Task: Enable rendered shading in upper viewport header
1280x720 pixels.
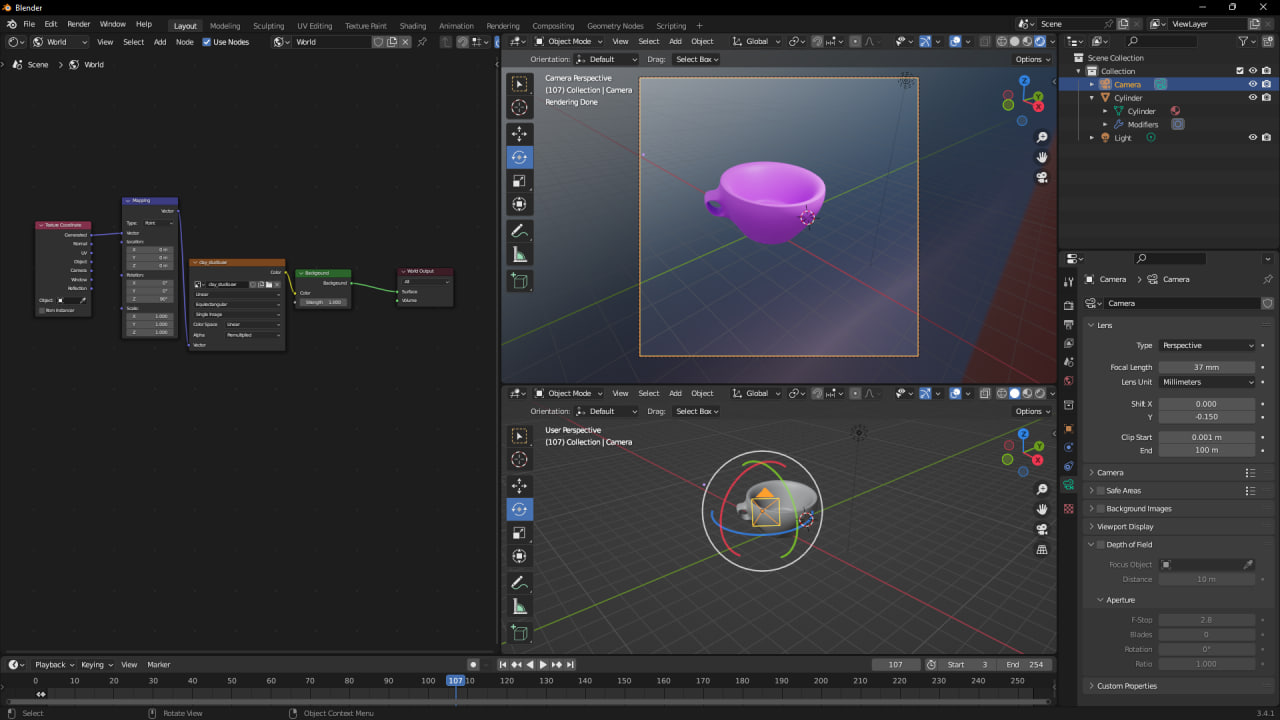Action: click(1040, 41)
